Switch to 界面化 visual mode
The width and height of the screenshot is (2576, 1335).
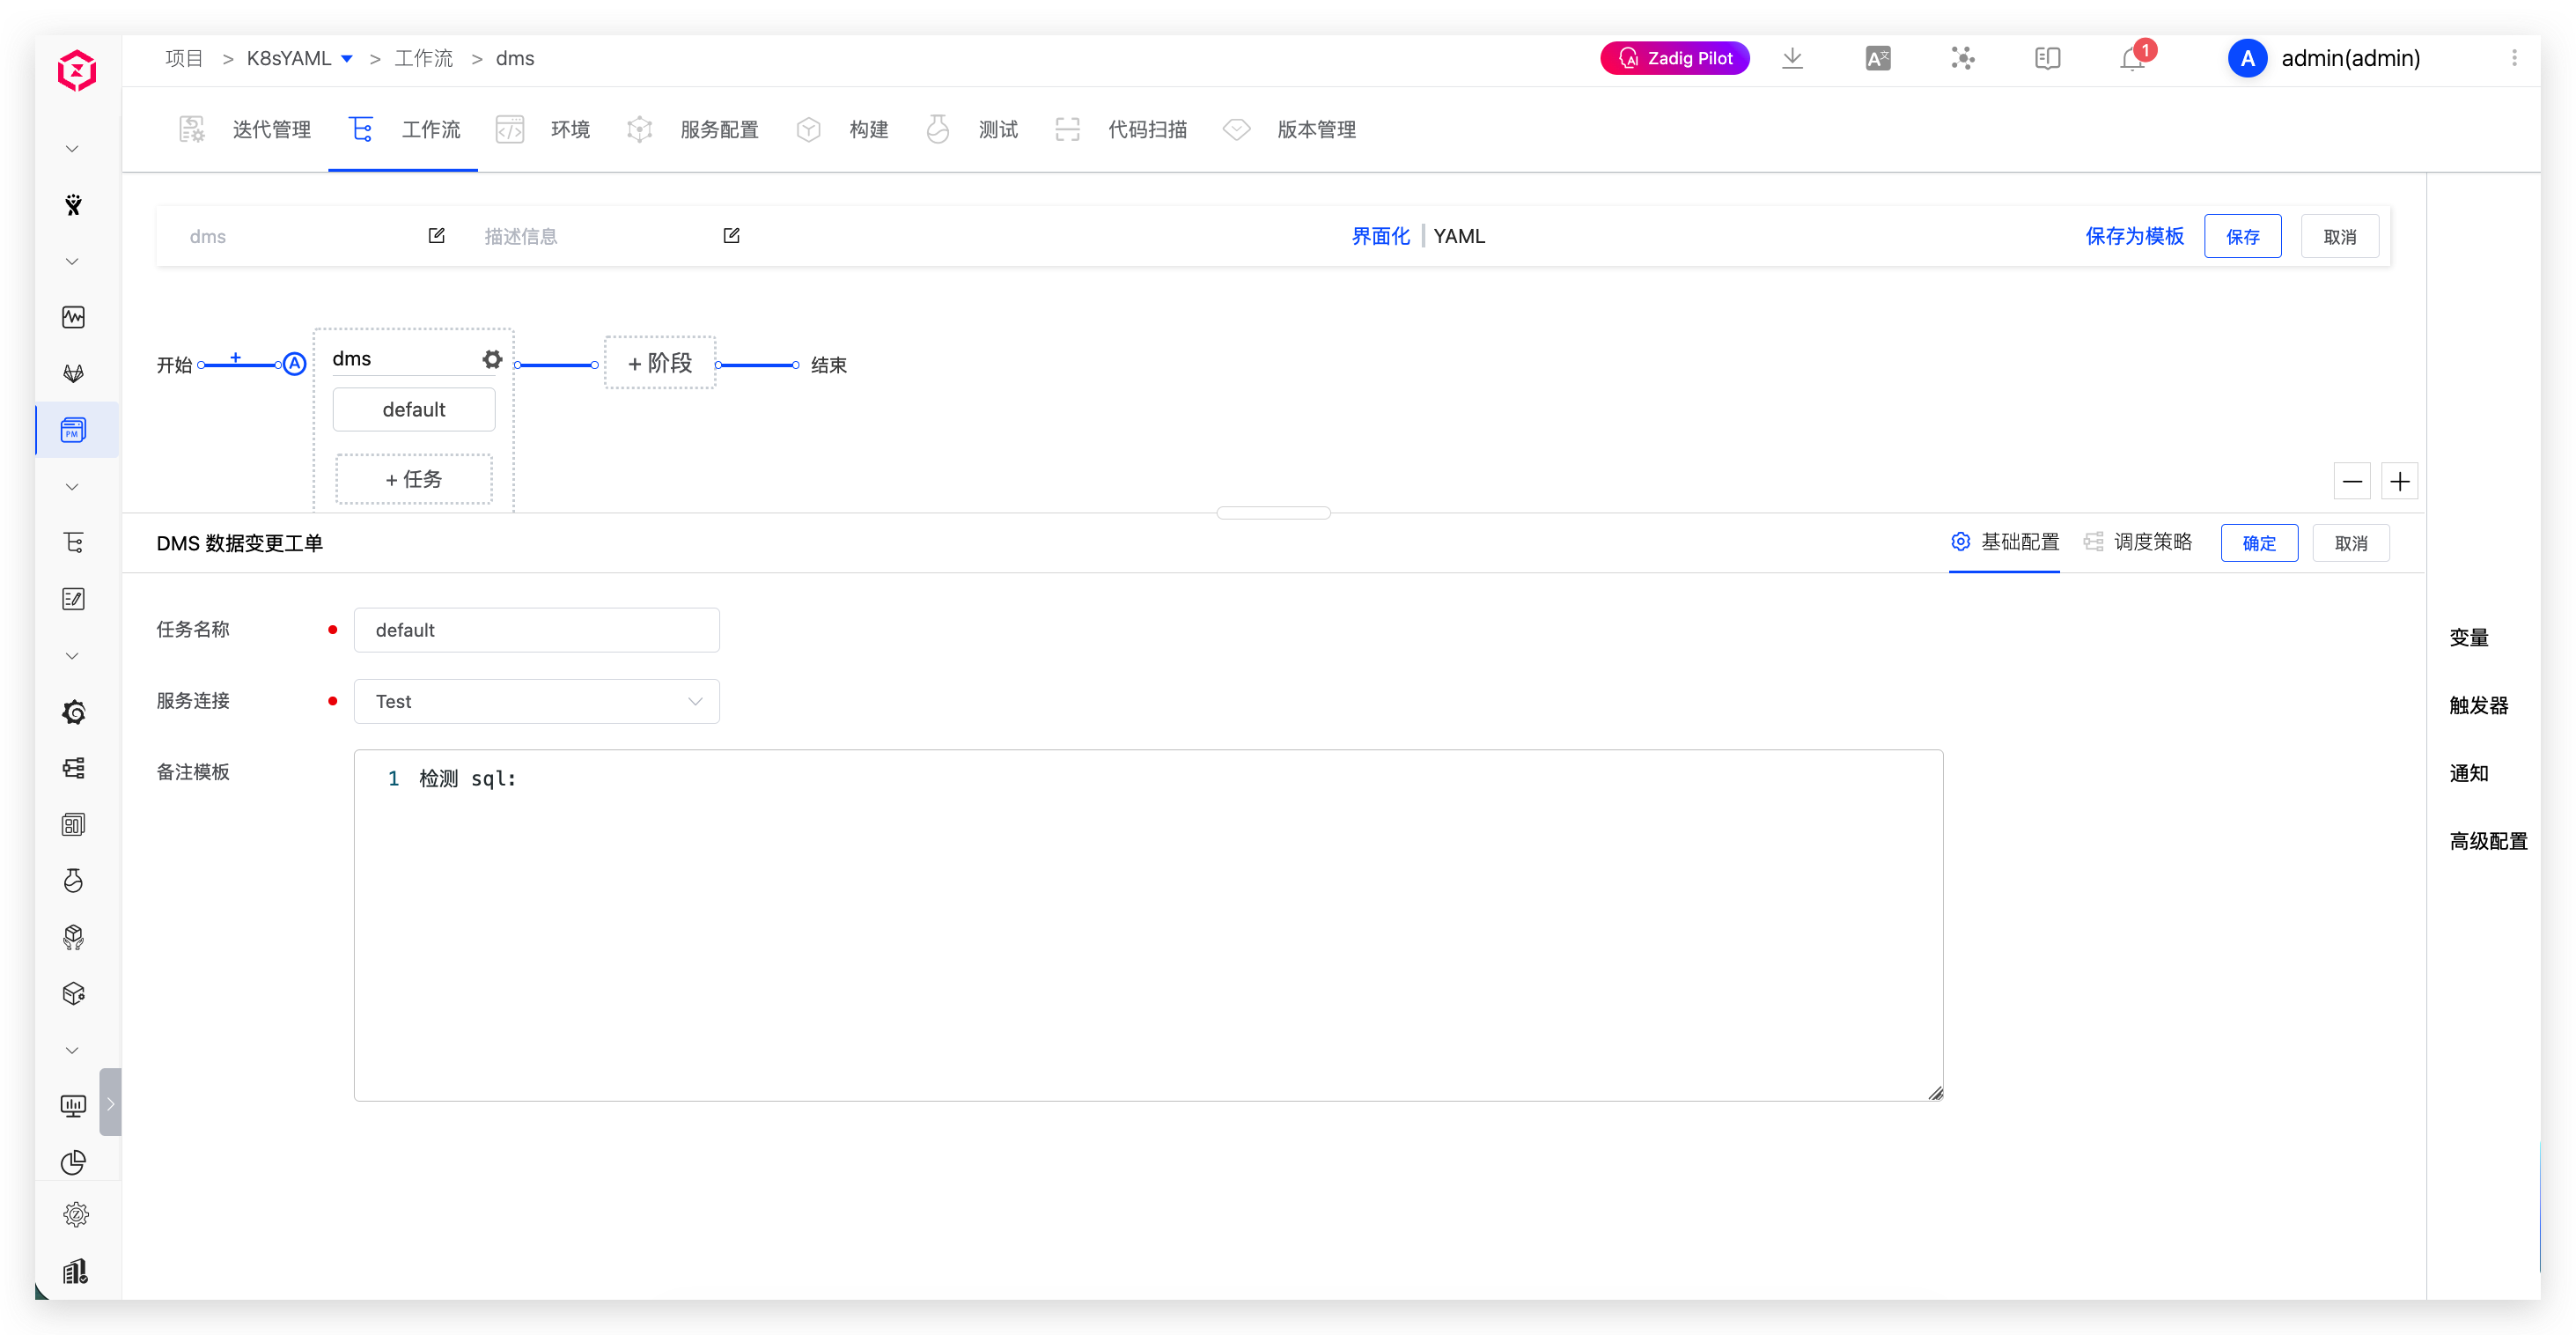pos(1380,236)
